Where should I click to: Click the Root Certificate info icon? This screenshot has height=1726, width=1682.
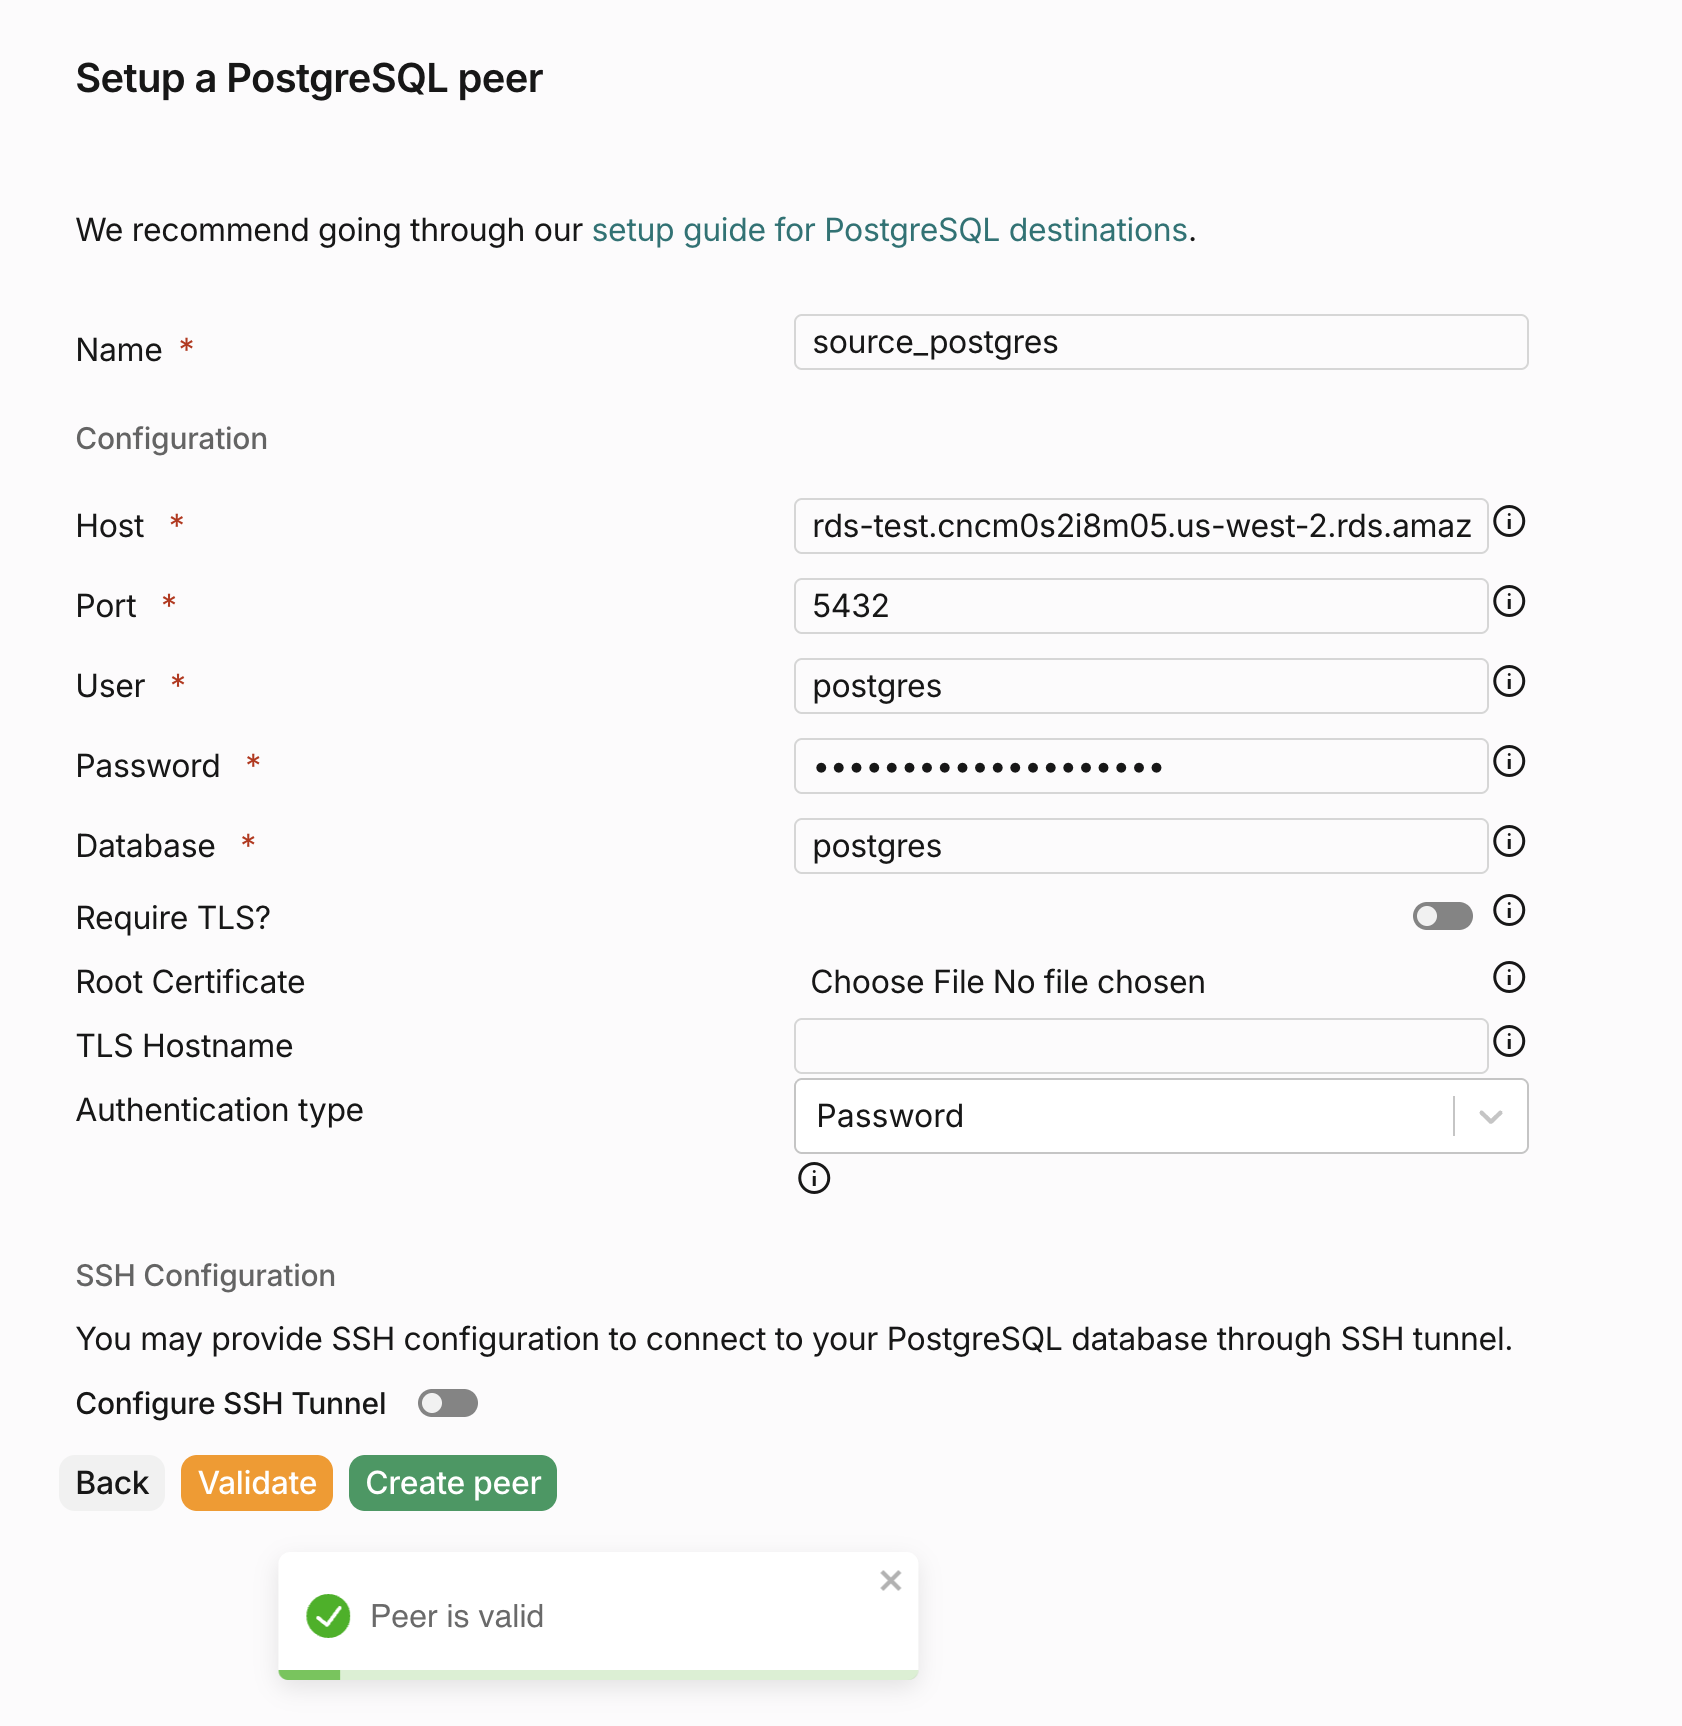(1508, 978)
